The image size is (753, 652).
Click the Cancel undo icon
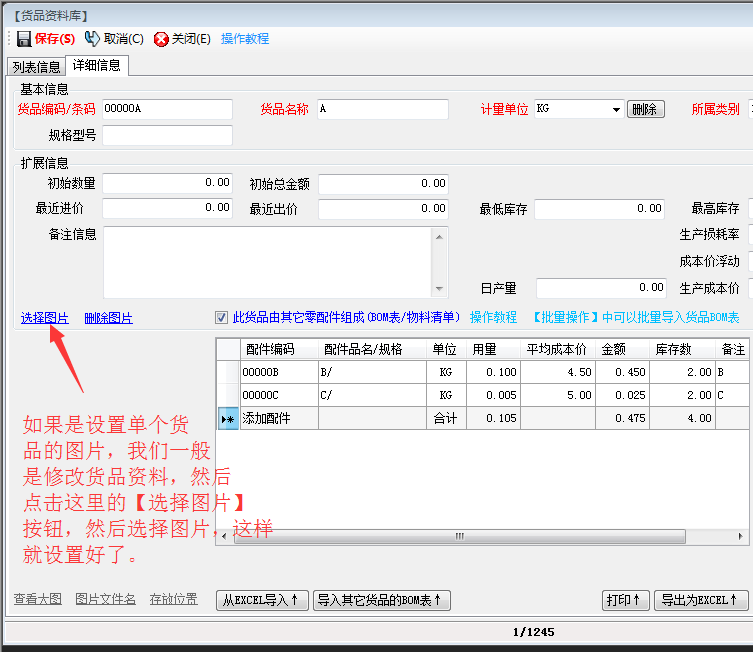pyautogui.click(x=92, y=39)
